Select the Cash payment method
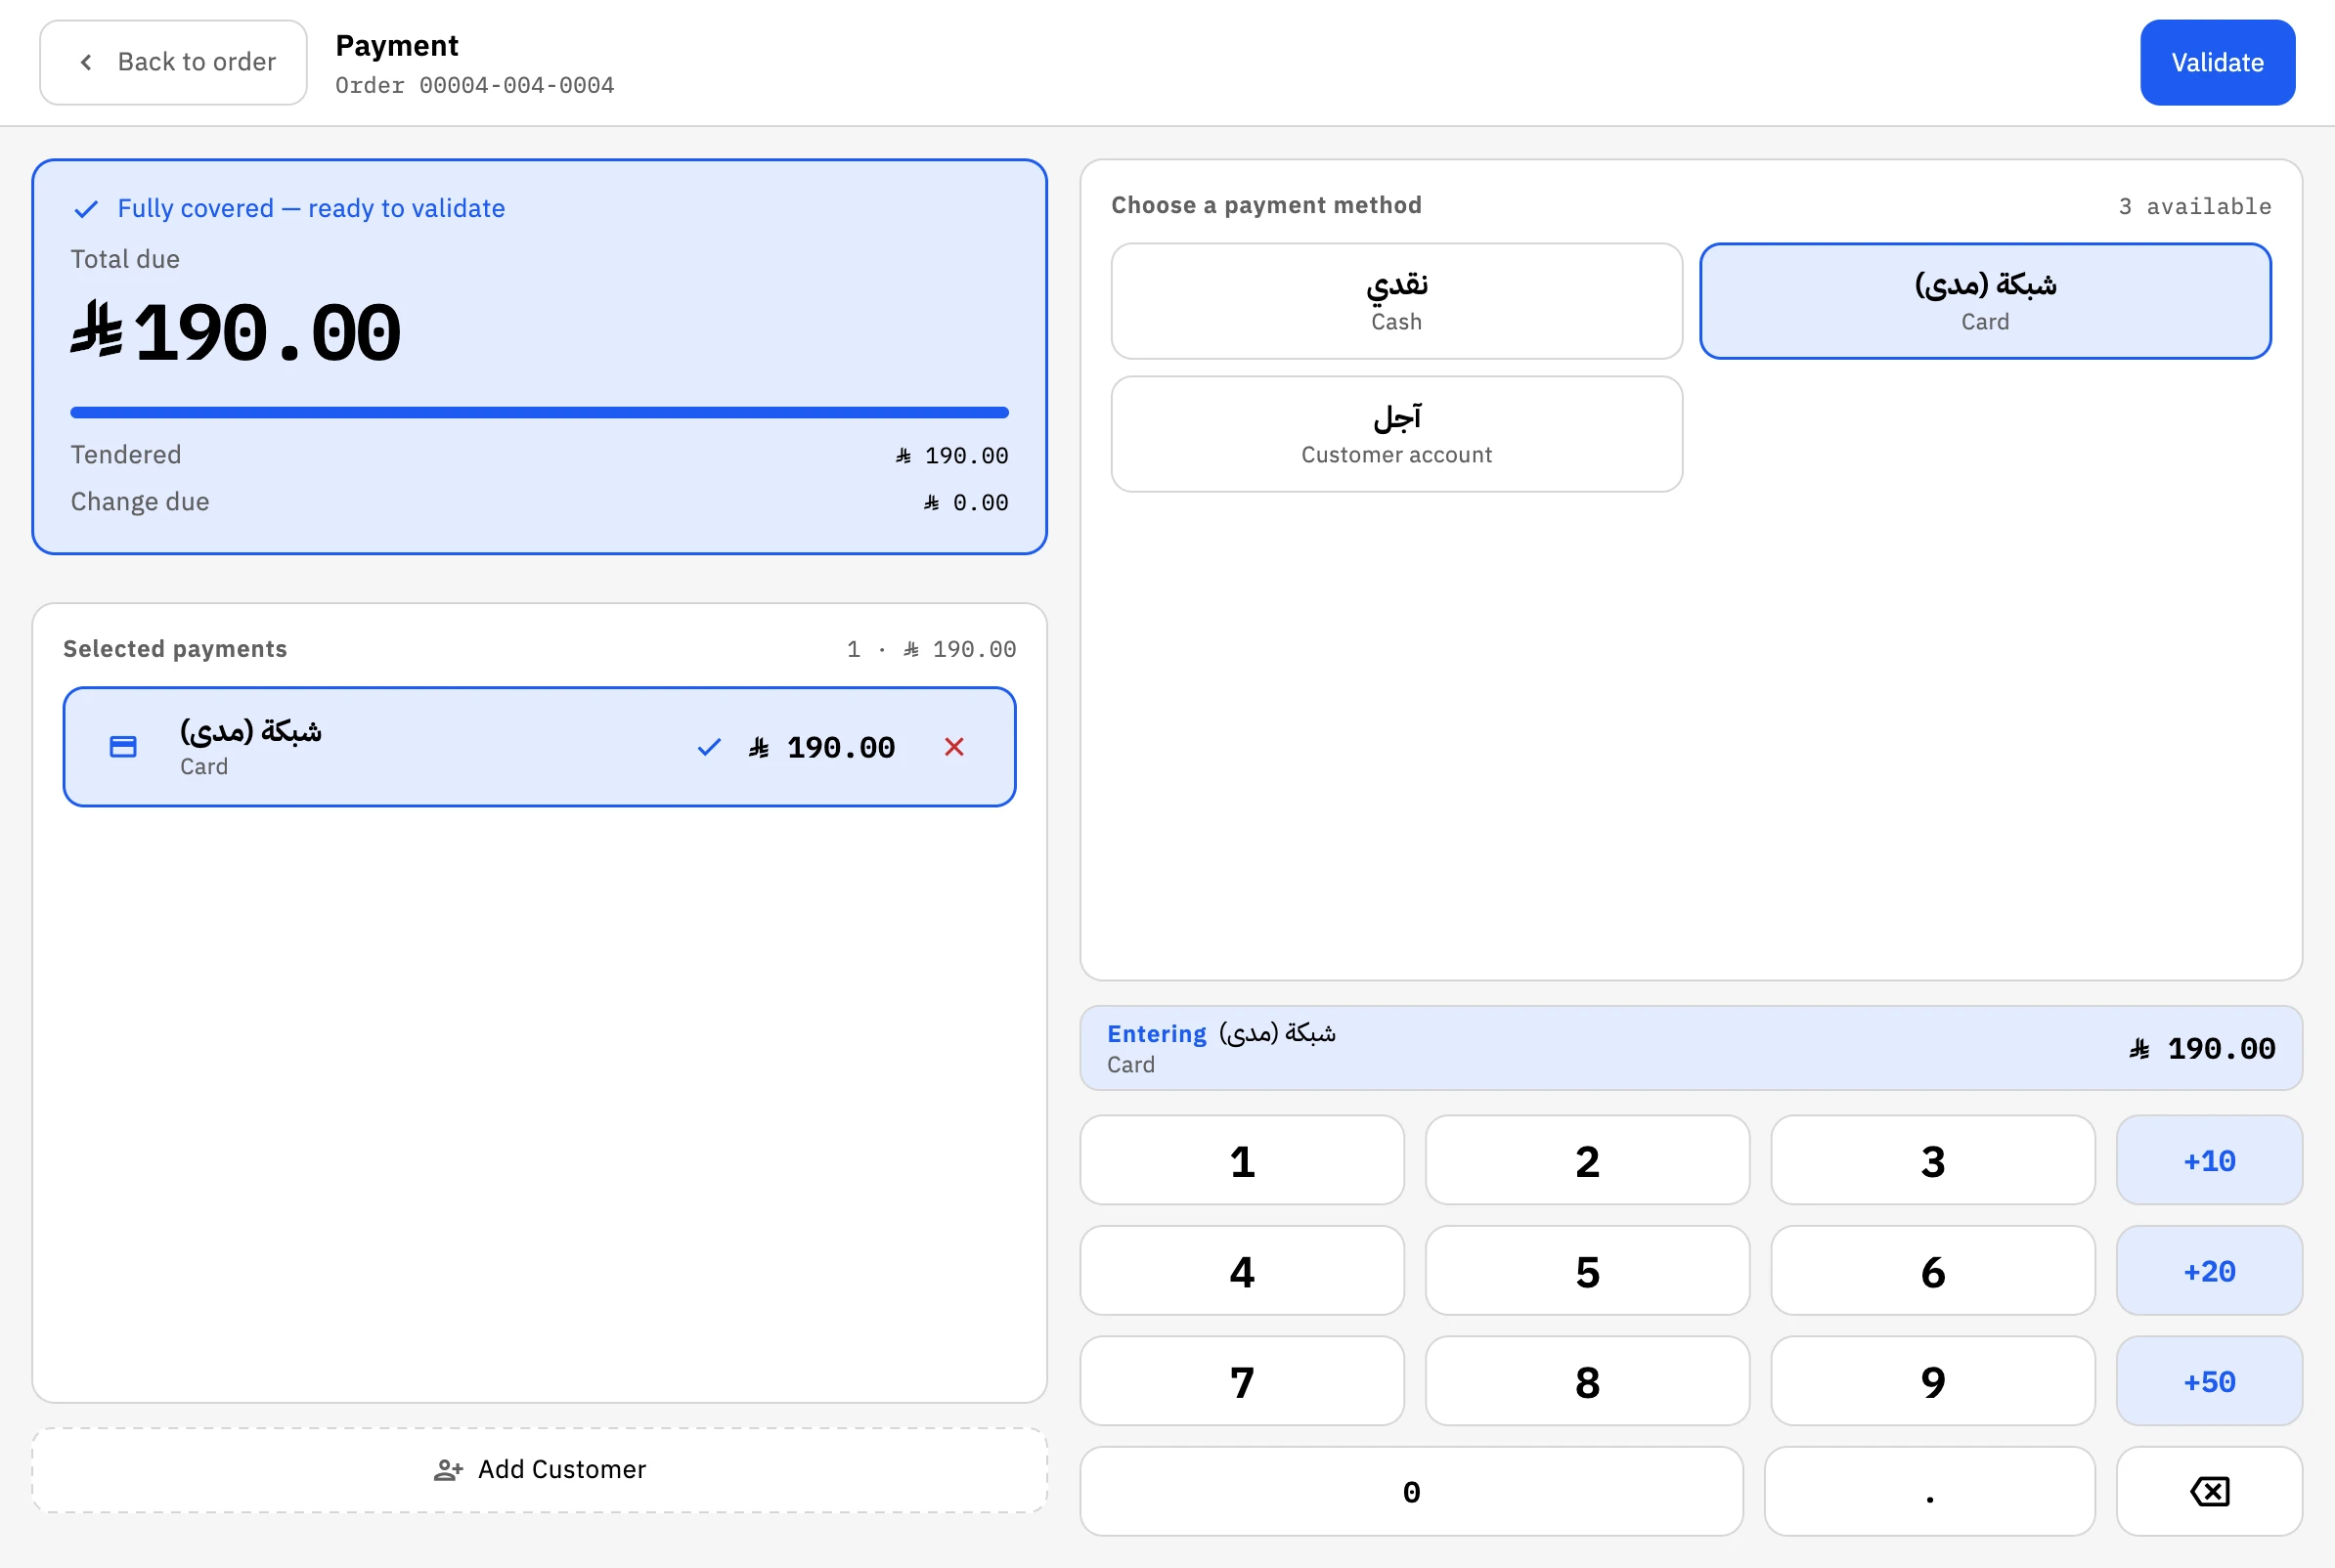2335x1568 pixels. 1396,301
